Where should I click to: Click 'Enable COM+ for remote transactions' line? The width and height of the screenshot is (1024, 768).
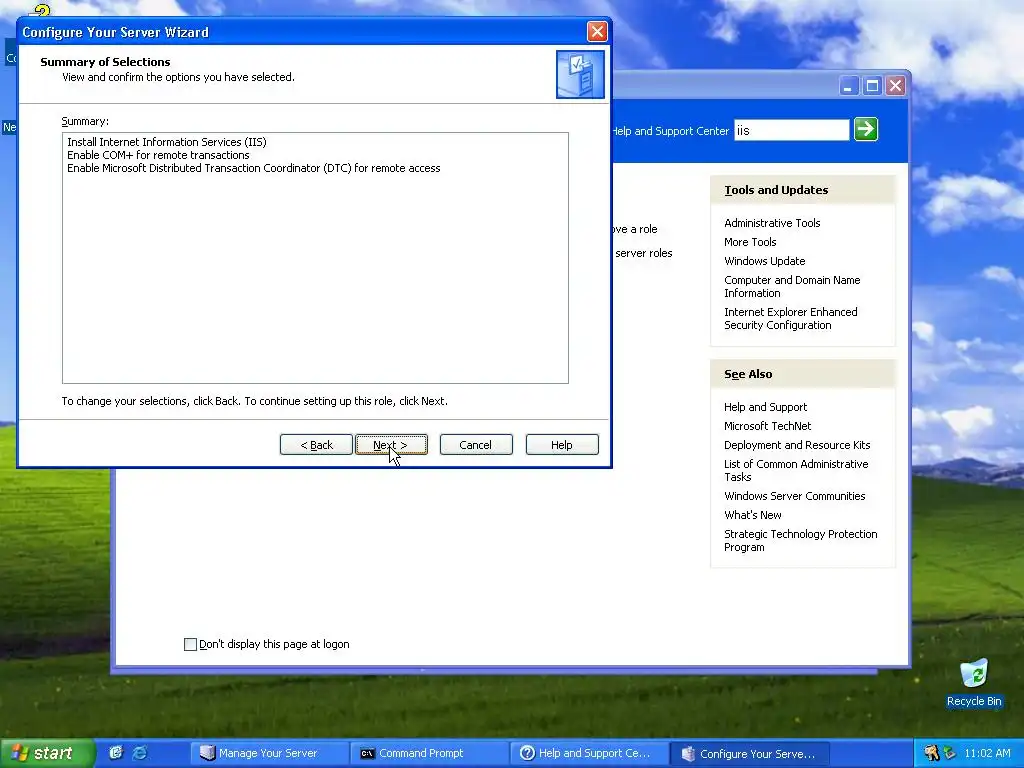coord(158,155)
